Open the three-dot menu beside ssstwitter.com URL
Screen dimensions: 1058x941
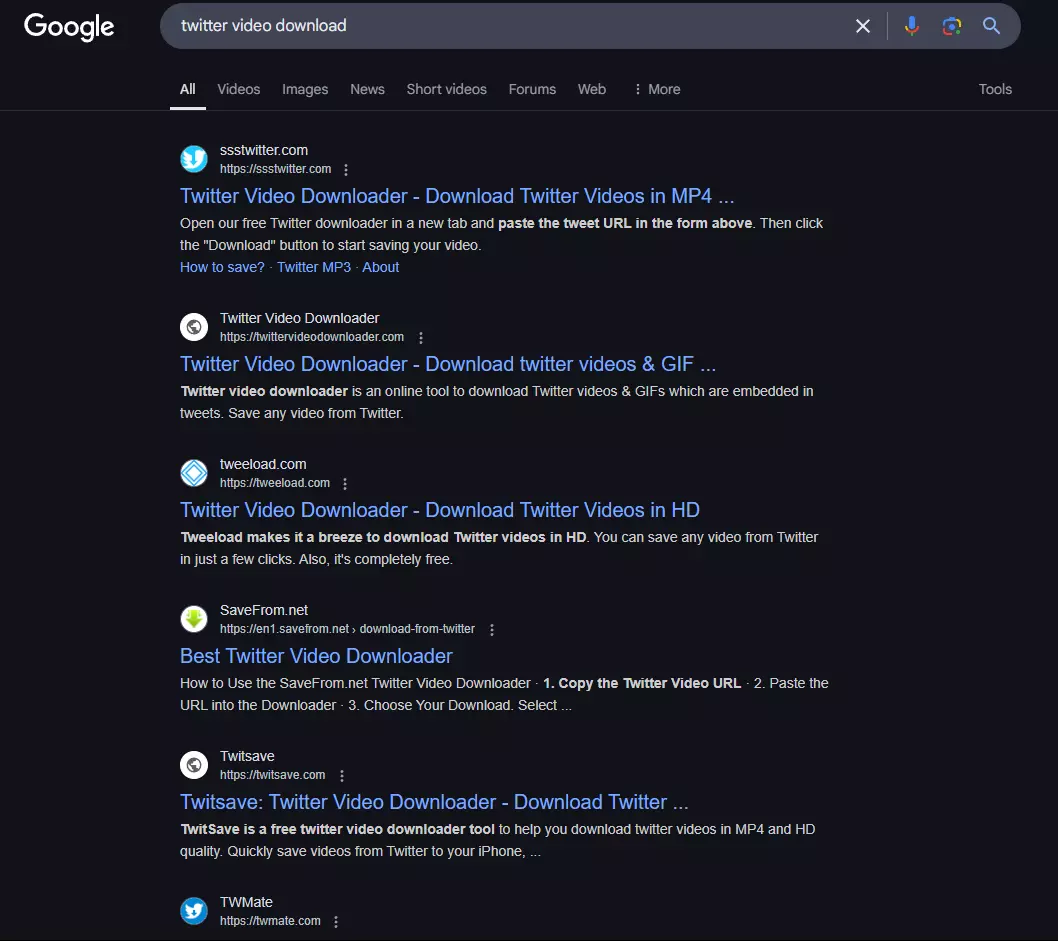coord(346,169)
